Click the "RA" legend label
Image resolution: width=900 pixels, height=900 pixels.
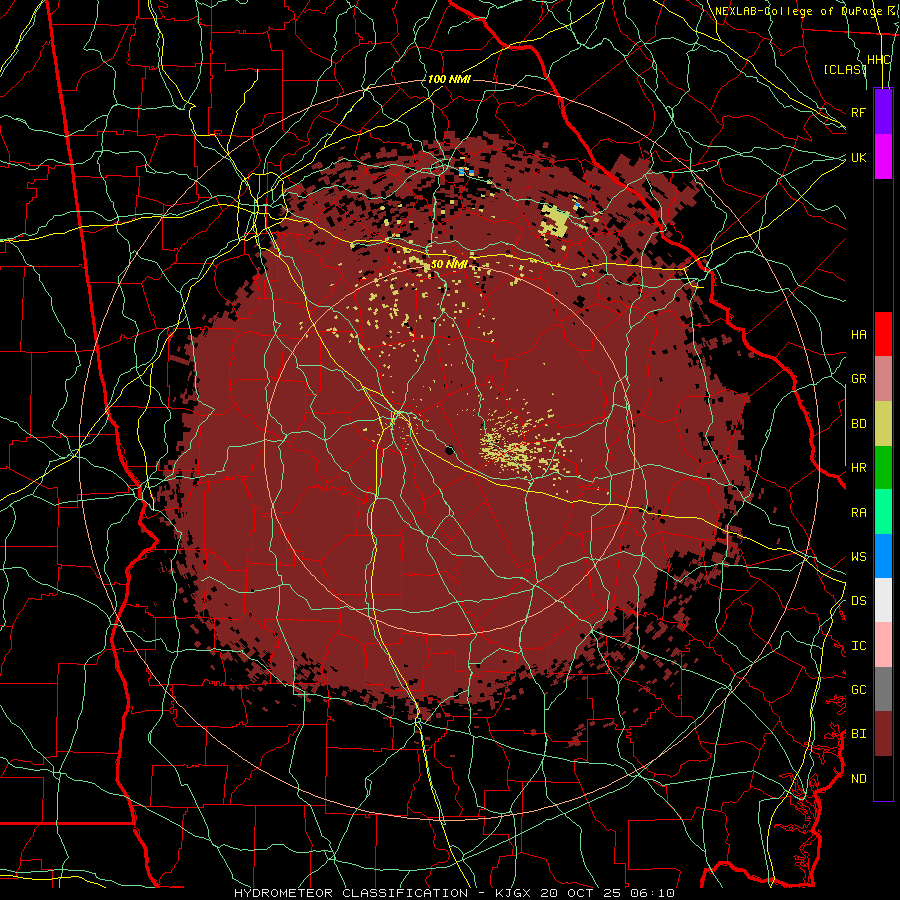pos(858,513)
